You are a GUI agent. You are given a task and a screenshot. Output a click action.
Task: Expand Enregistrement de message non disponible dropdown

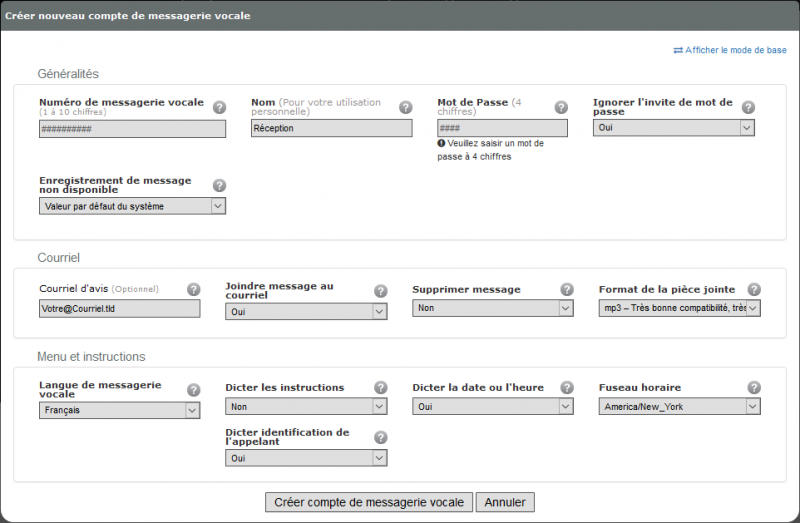click(x=132, y=206)
